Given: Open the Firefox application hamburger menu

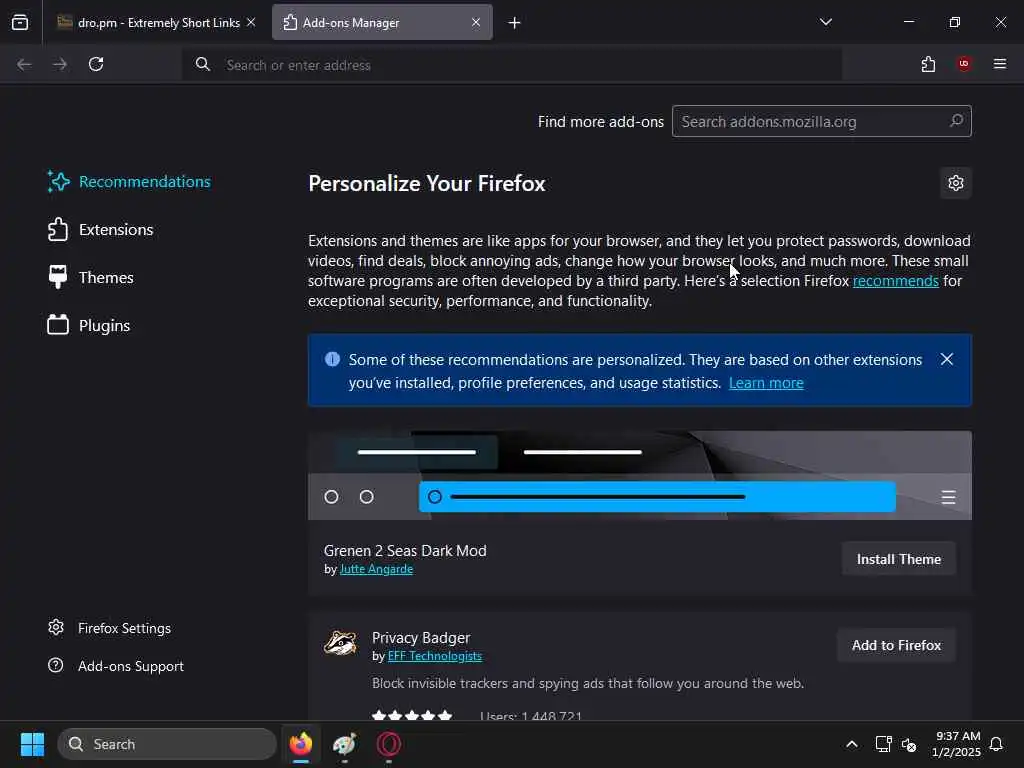Looking at the screenshot, I should point(1000,64).
